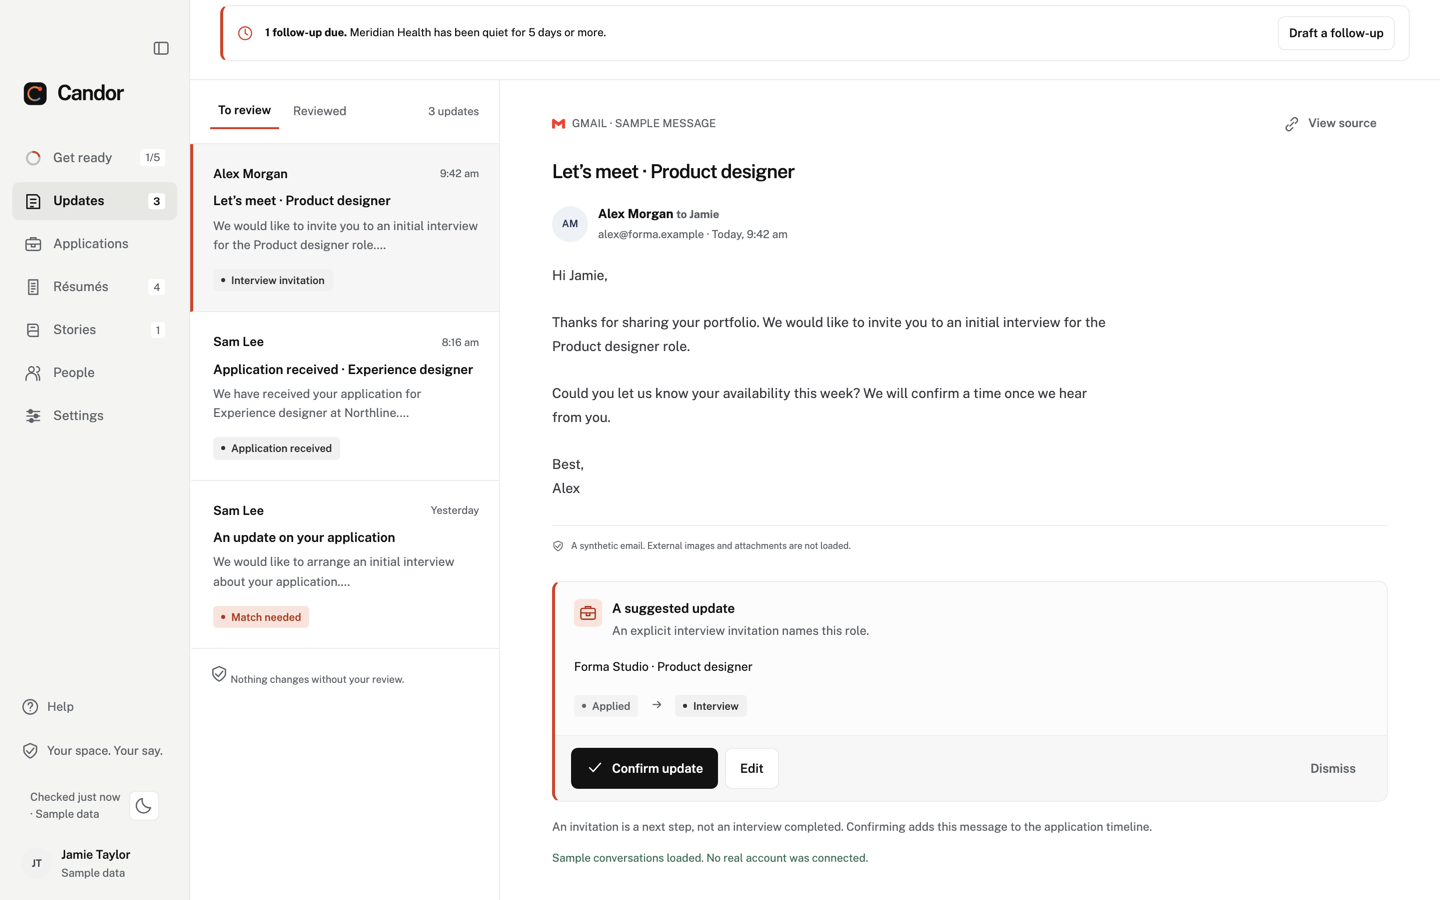This screenshot has width=1440, height=900.
Task: Click the Applied status chip
Action: pyautogui.click(x=606, y=706)
